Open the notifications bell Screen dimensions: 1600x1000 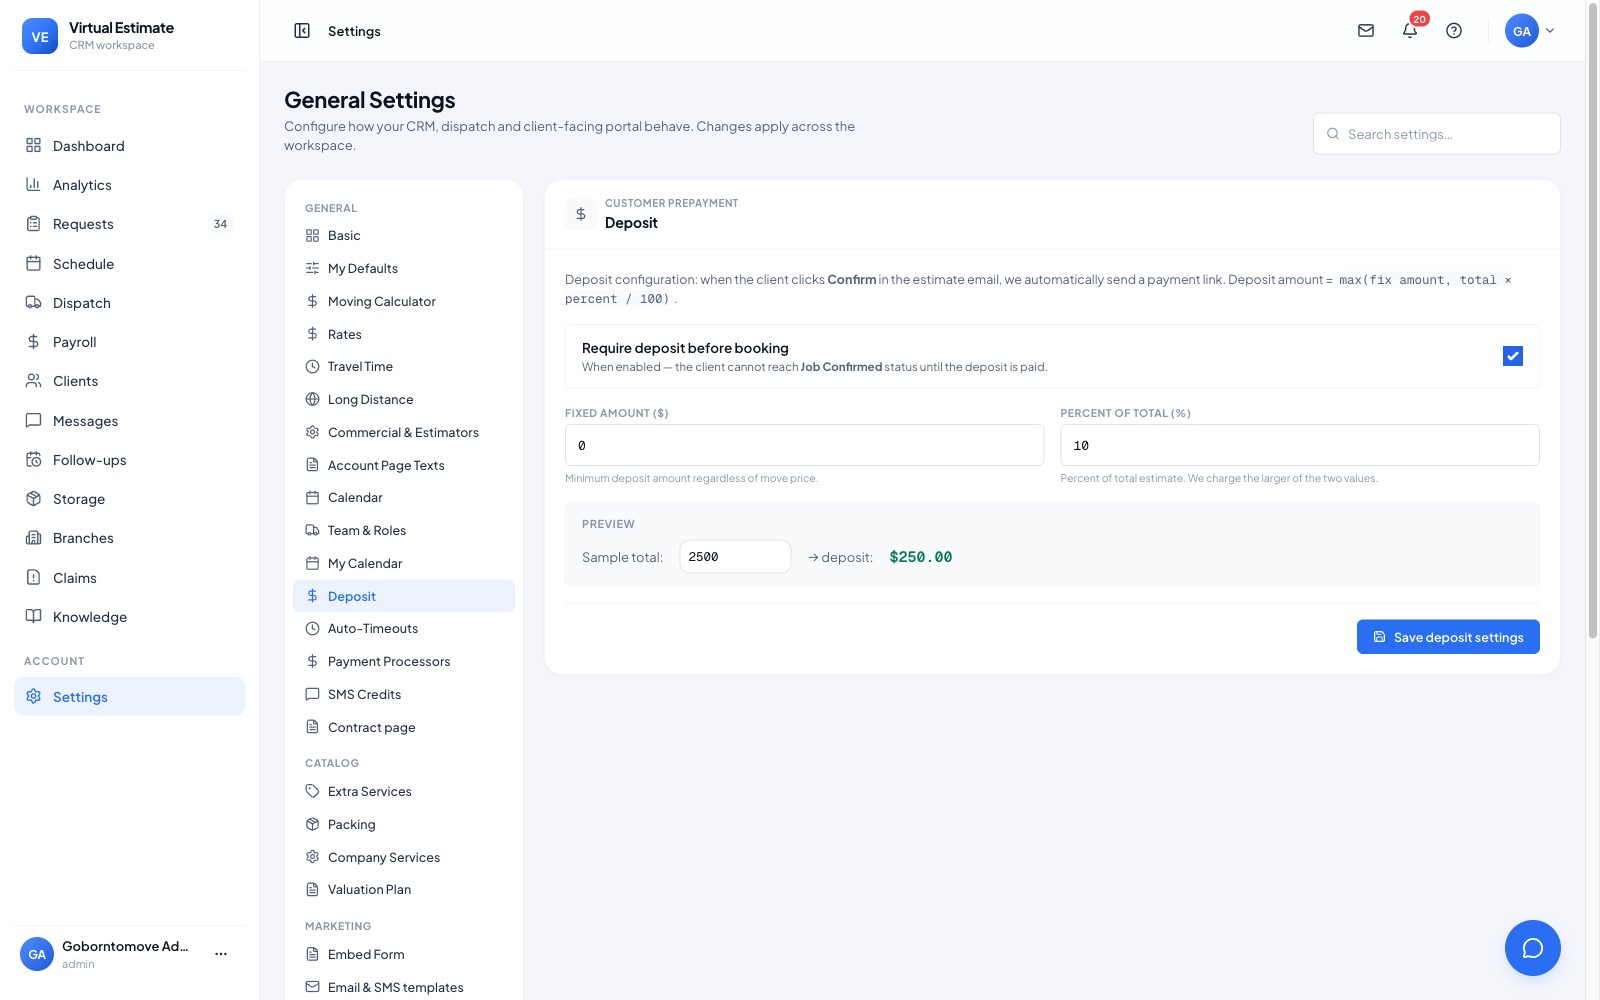click(x=1410, y=31)
